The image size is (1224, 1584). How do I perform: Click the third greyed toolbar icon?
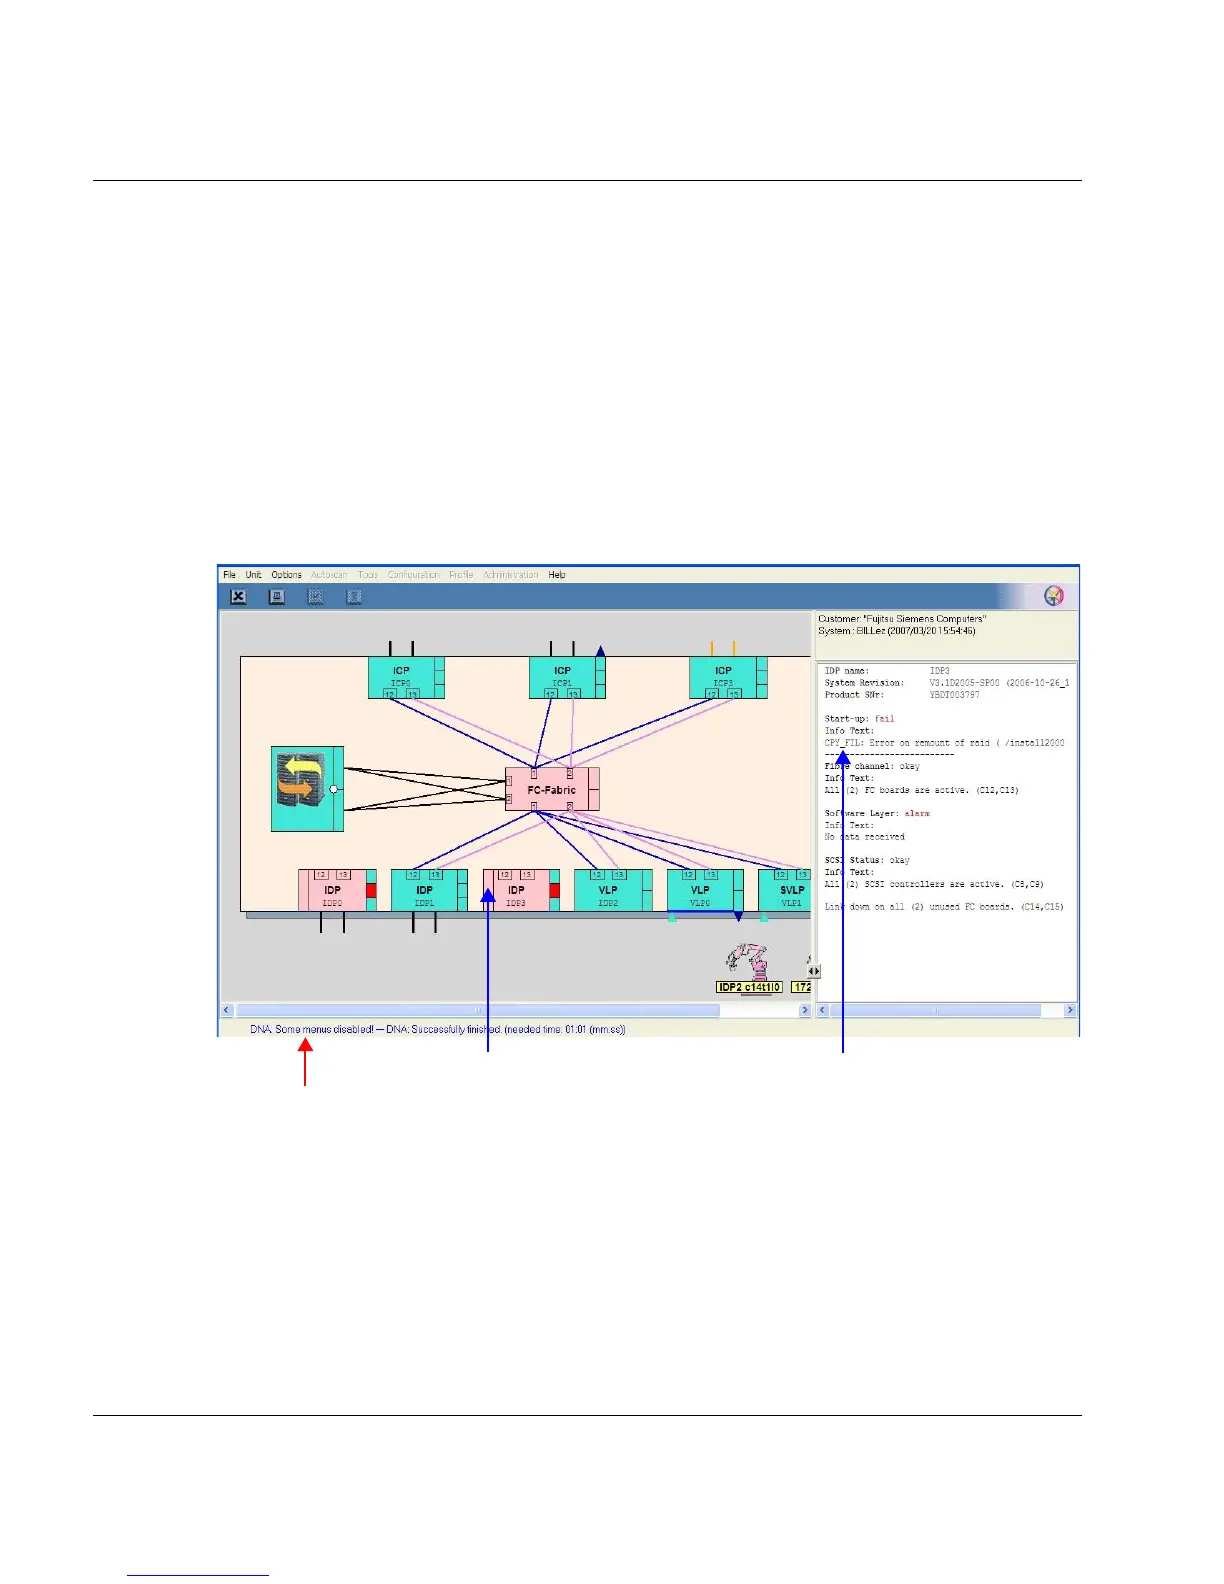coord(315,597)
